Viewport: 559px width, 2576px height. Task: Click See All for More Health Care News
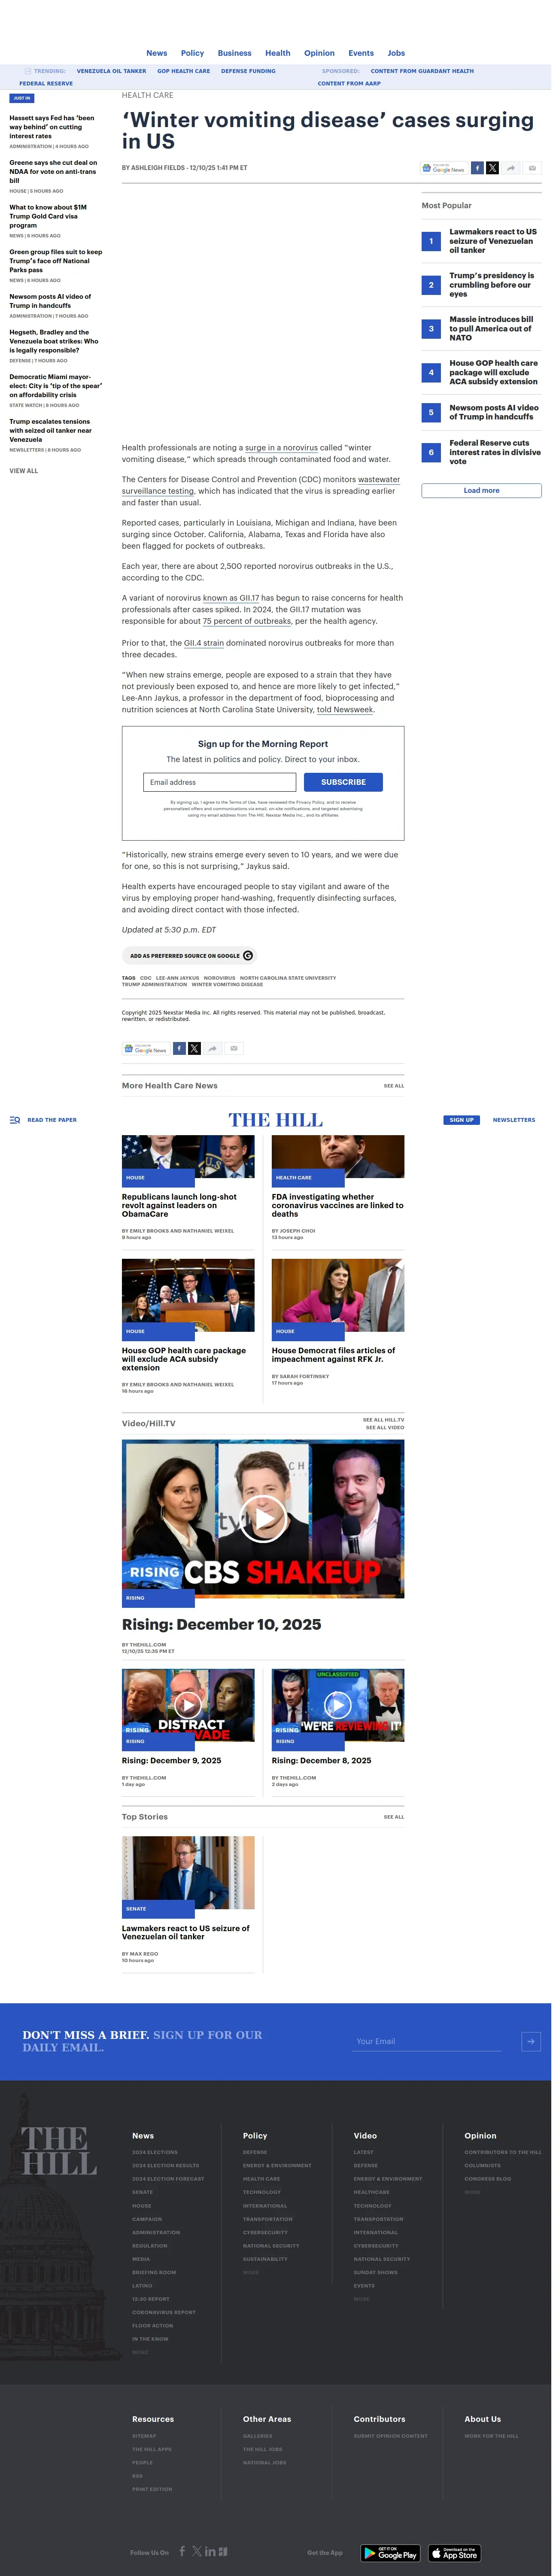click(x=394, y=1086)
